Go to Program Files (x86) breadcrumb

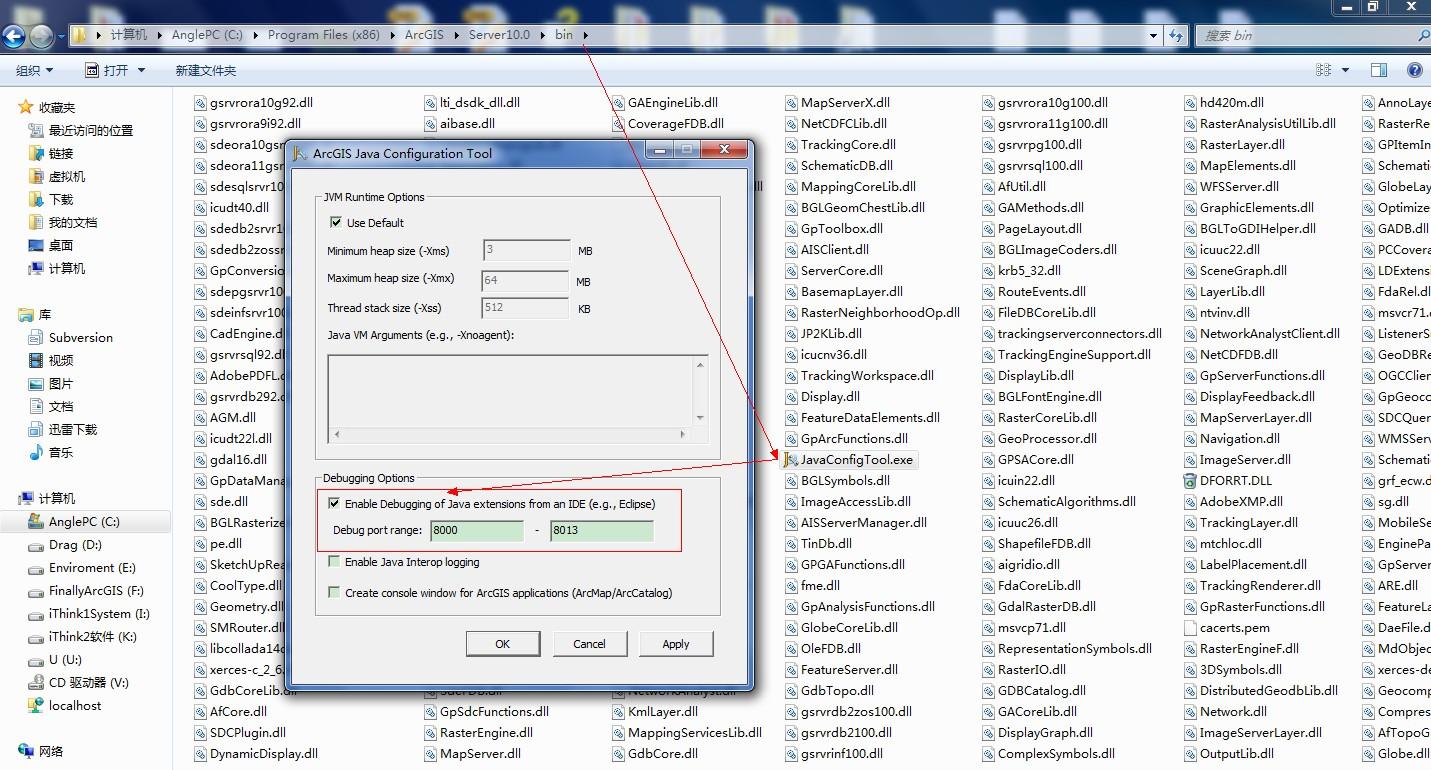(323, 35)
